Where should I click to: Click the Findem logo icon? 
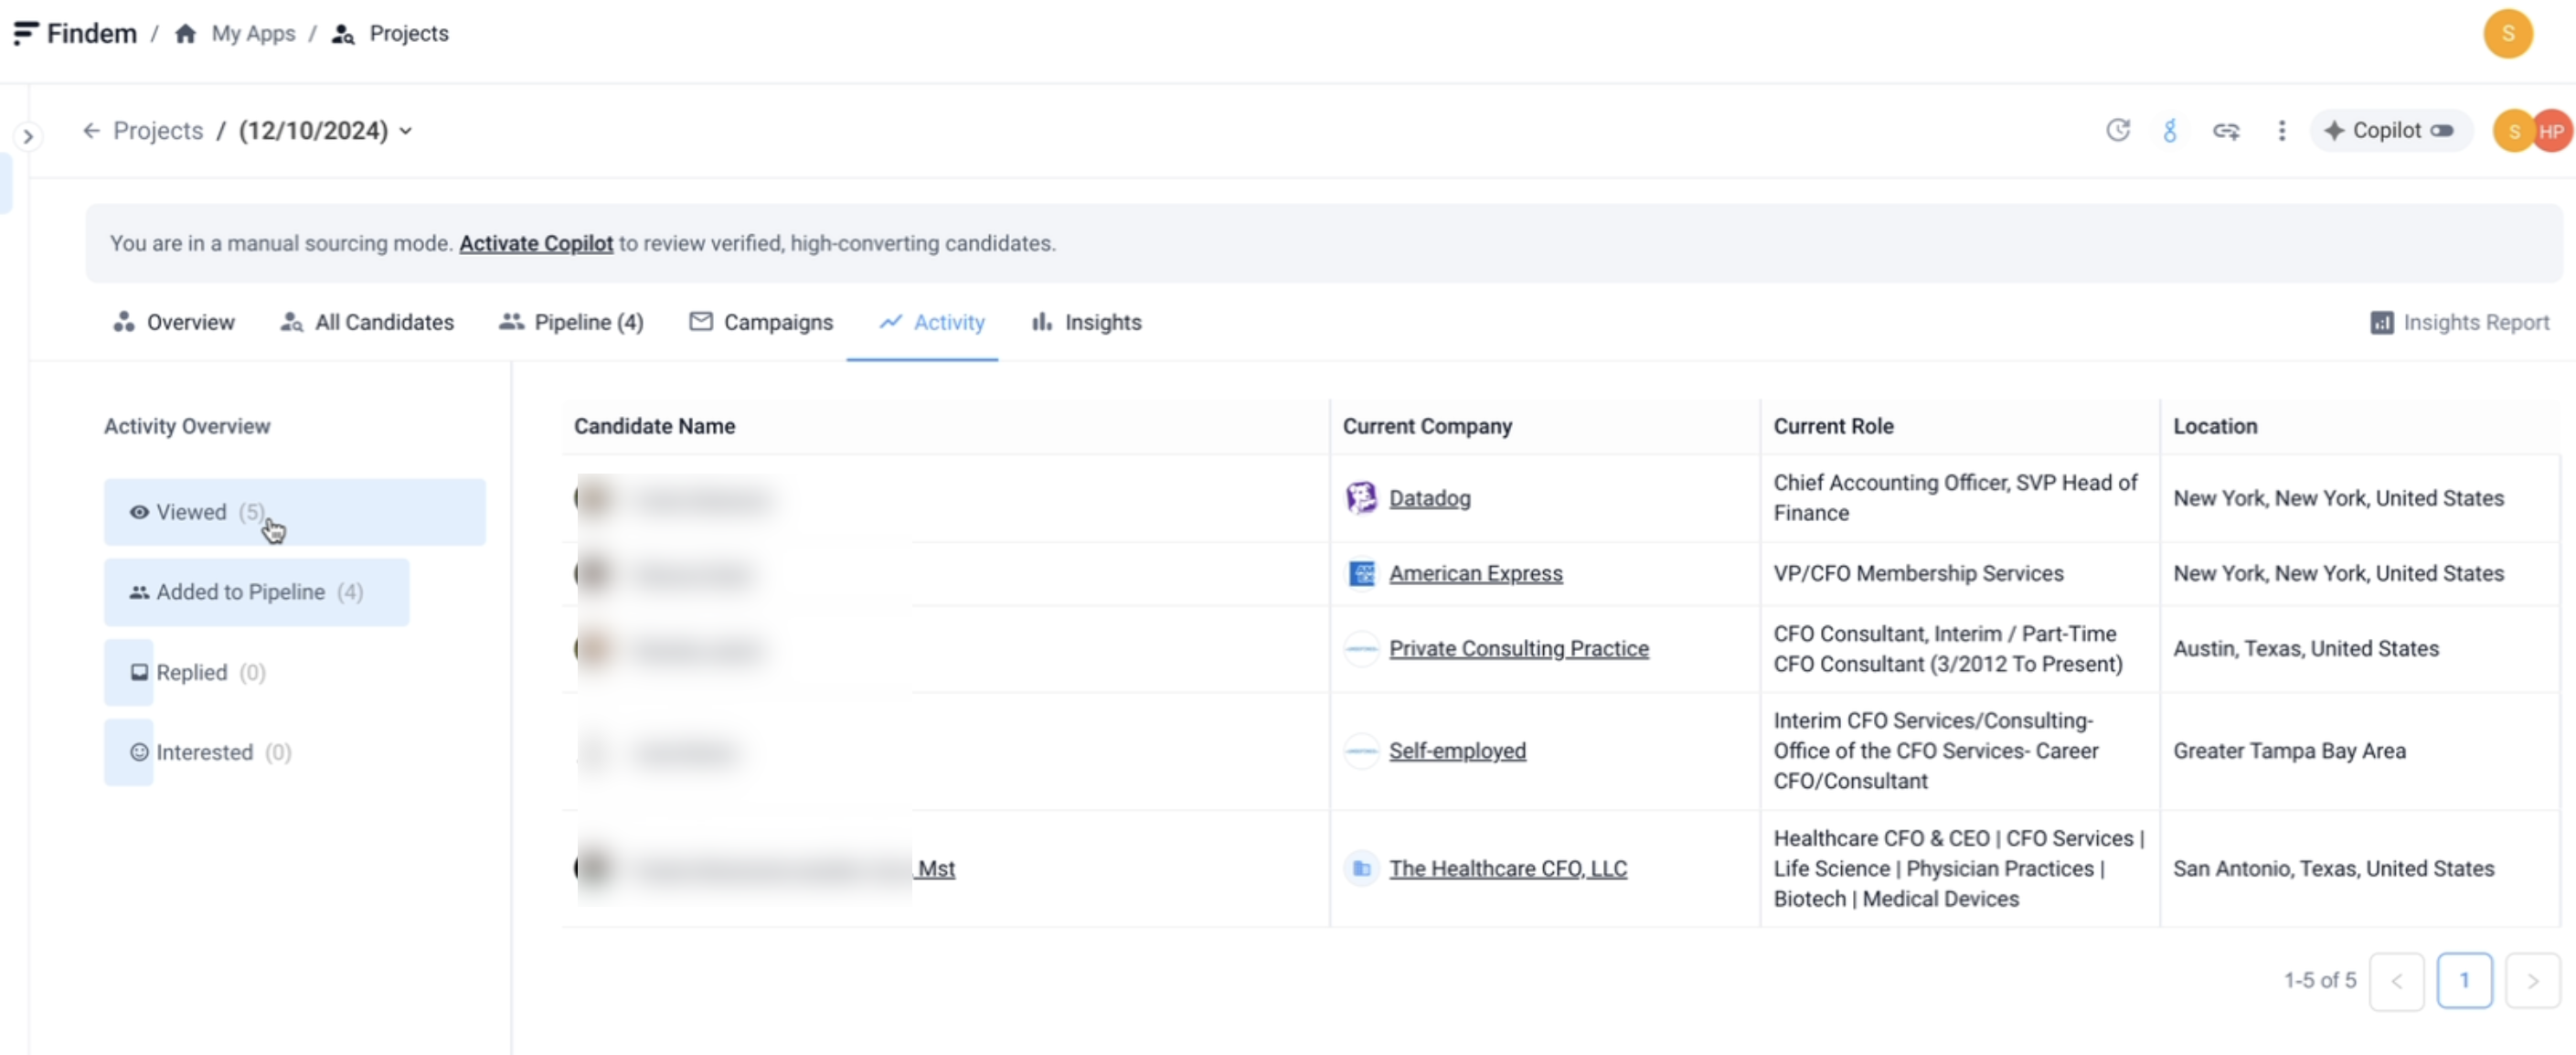pyautogui.click(x=26, y=34)
